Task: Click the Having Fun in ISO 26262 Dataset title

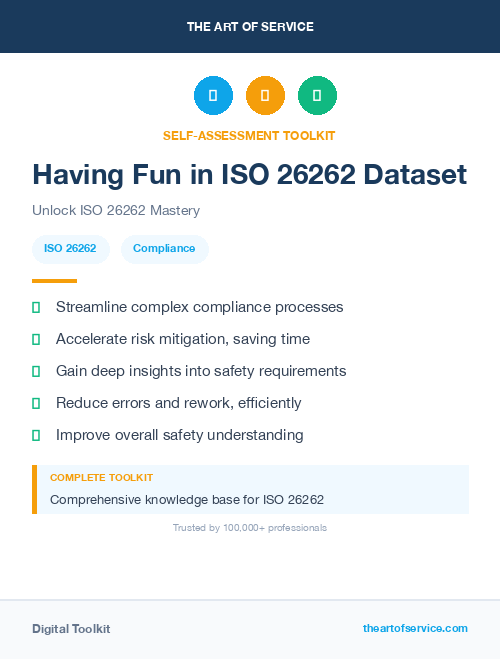Action: coord(250,174)
